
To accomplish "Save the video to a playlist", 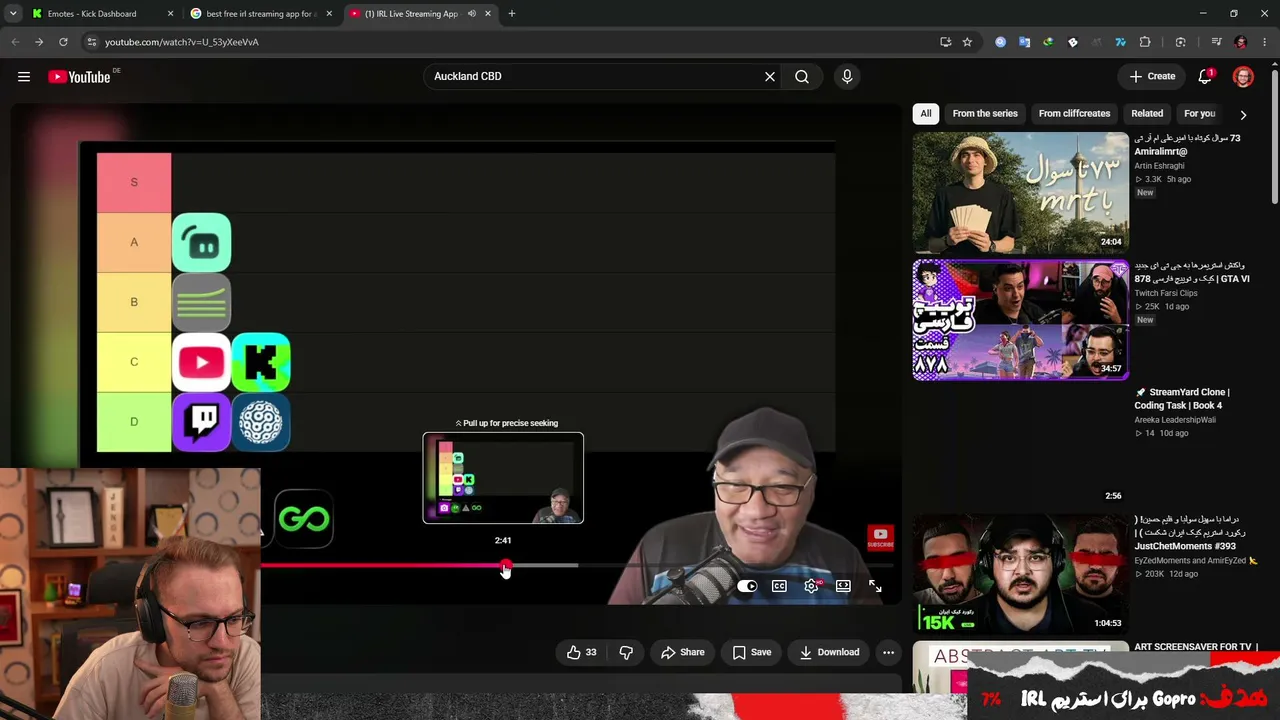I will (751, 653).
